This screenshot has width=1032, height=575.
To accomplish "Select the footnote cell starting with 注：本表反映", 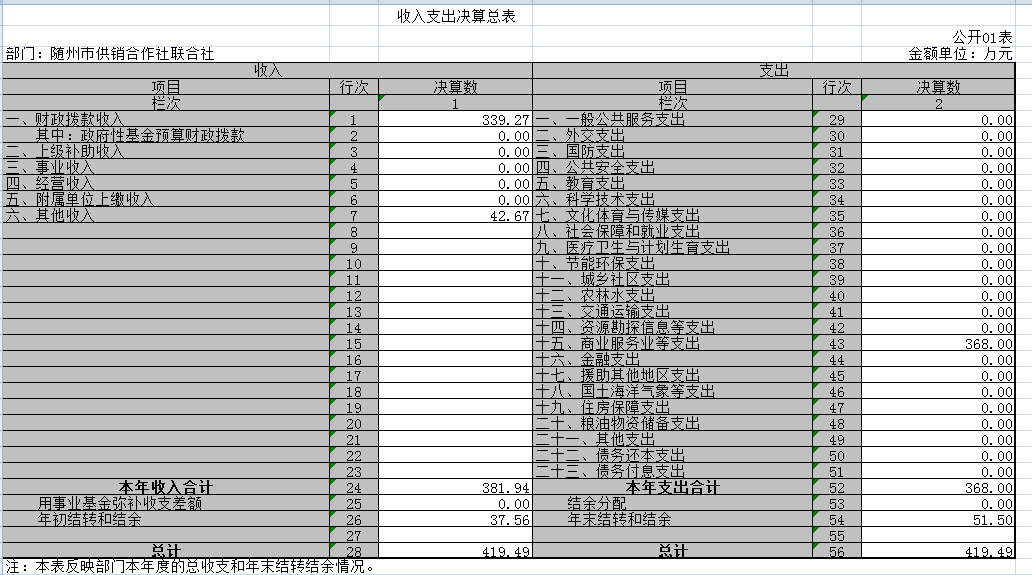I will point(190,567).
